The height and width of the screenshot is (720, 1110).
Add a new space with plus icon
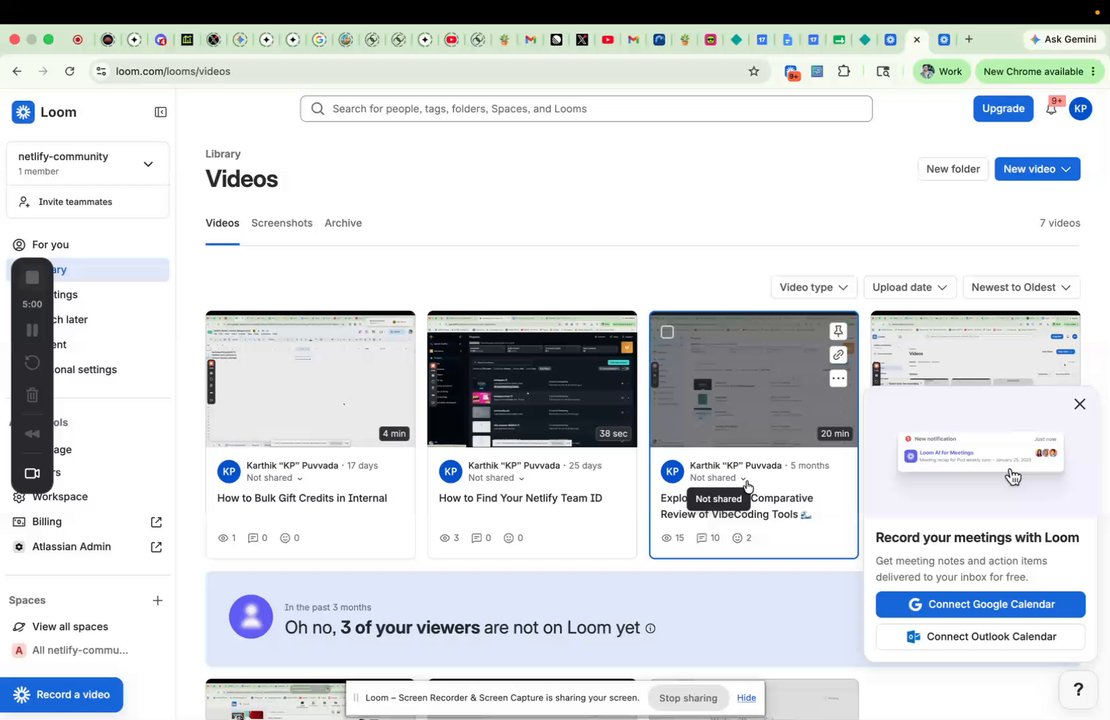click(x=158, y=600)
